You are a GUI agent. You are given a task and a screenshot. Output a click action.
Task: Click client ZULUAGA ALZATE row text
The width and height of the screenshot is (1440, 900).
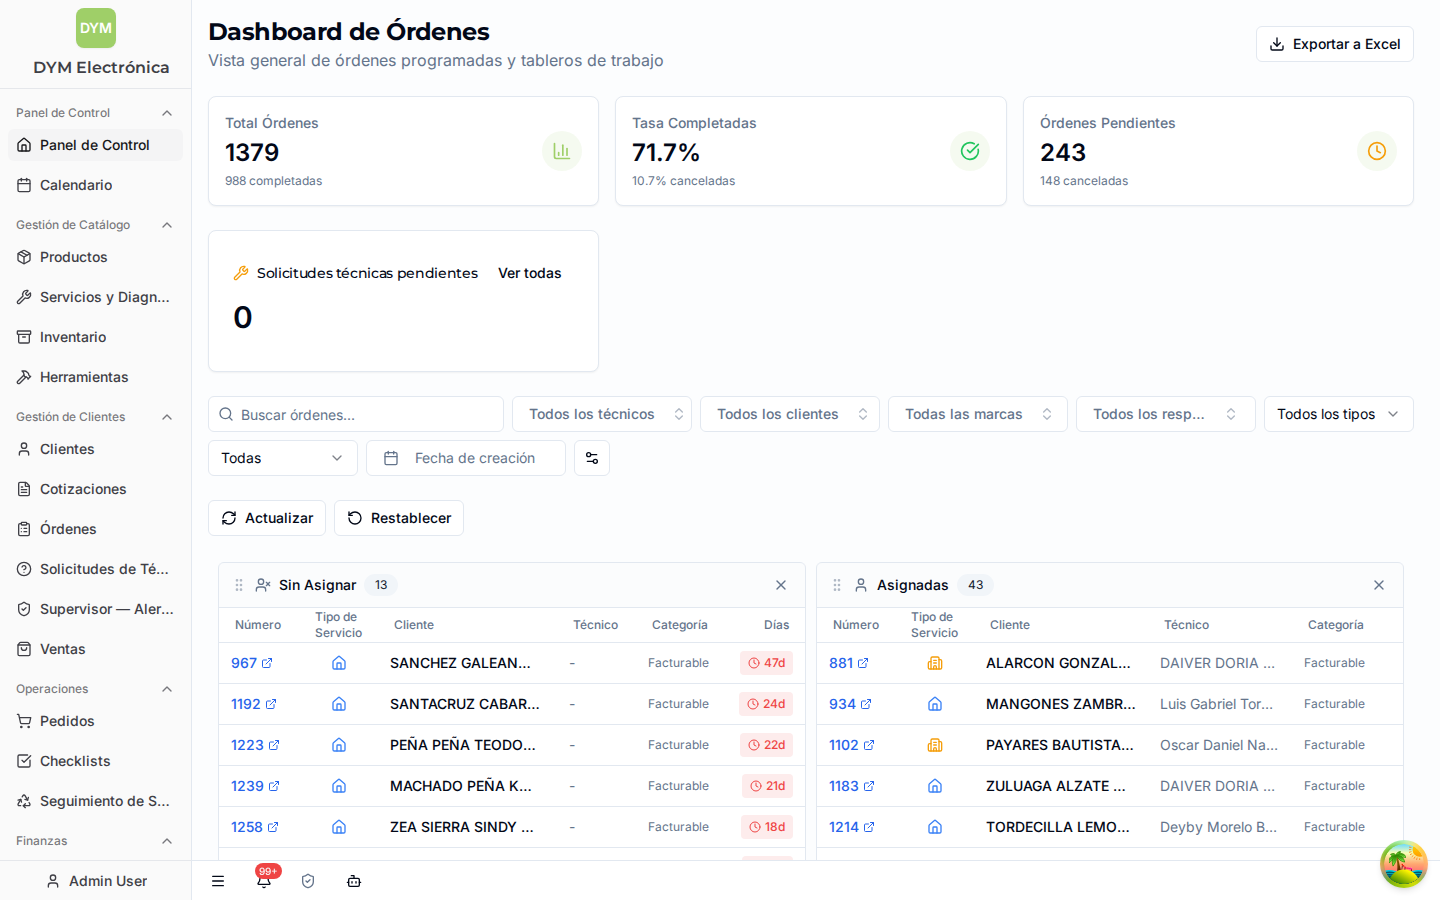pyautogui.click(x=1056, y=786)
